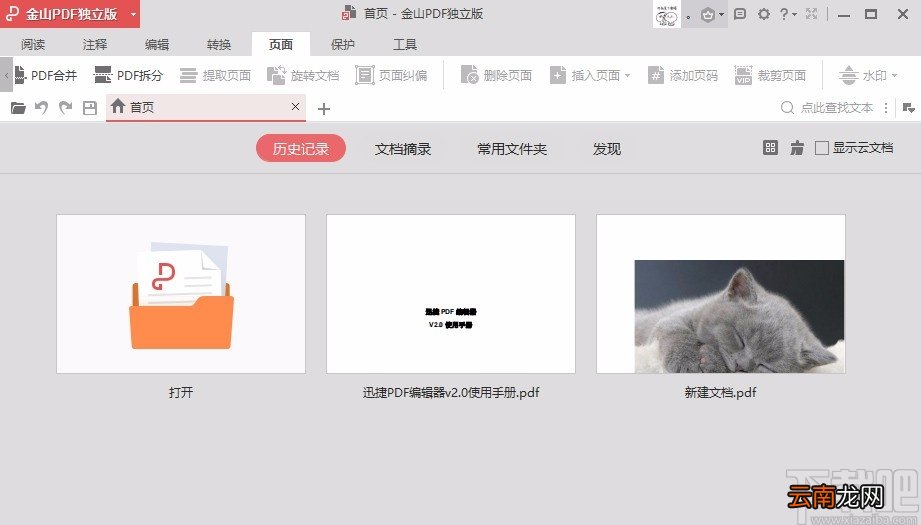Open the sleeping cat 新建文档 thumbnail
The height and width of the screenshot is (525, 921).
[721, 294]
